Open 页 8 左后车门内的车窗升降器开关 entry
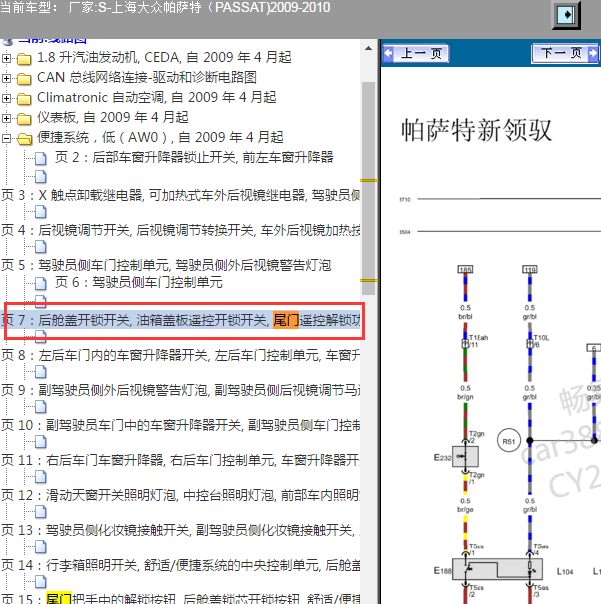Image resolution: width=601 pixels, height=604 pixels. pyautogui.click(x=180, y=355)
